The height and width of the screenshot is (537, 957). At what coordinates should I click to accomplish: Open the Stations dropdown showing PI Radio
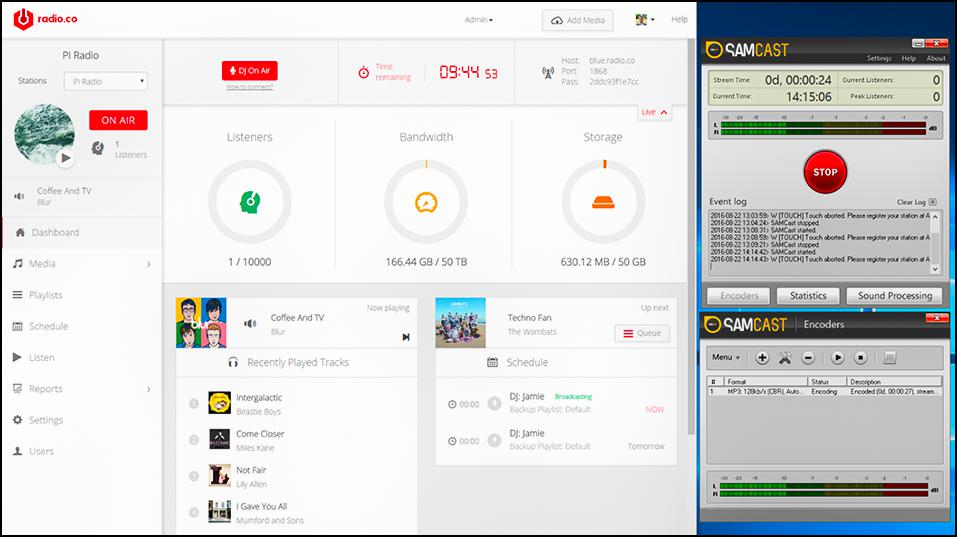[105, 81]
